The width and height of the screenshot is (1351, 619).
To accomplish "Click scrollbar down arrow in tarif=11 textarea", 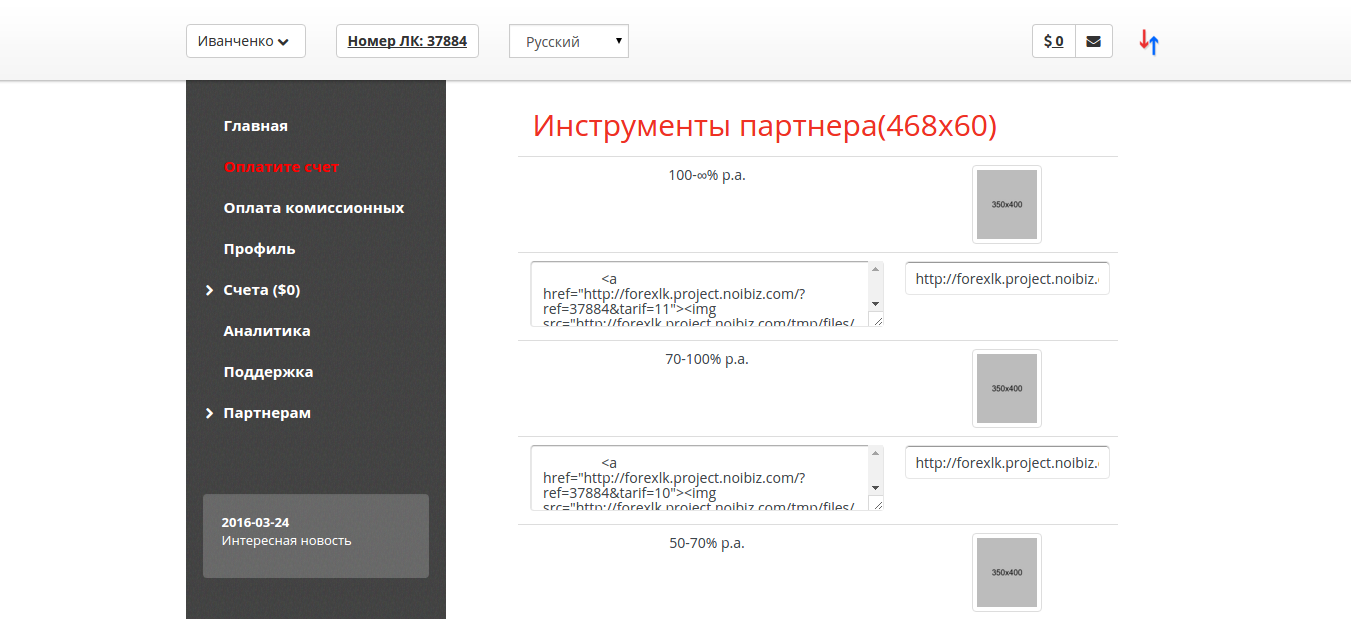I will coord(876,303).
